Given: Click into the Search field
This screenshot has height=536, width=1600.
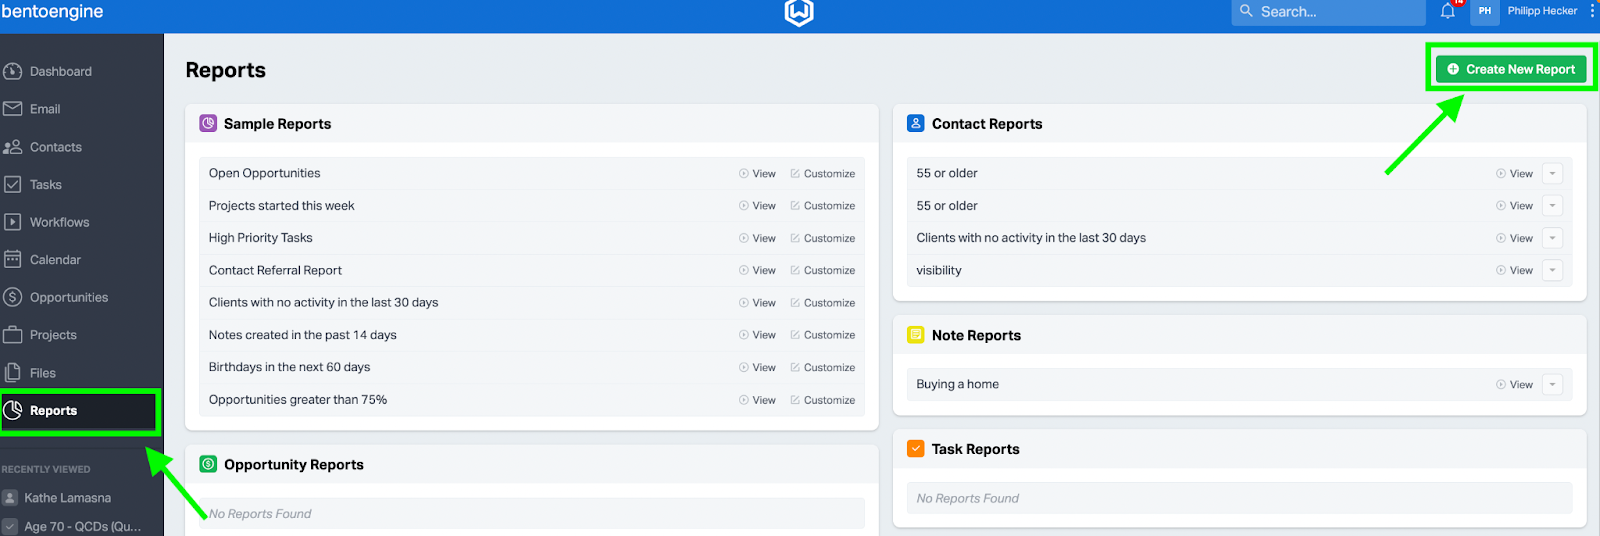Looking at the screenshot, I should [x=1328, y=12].
